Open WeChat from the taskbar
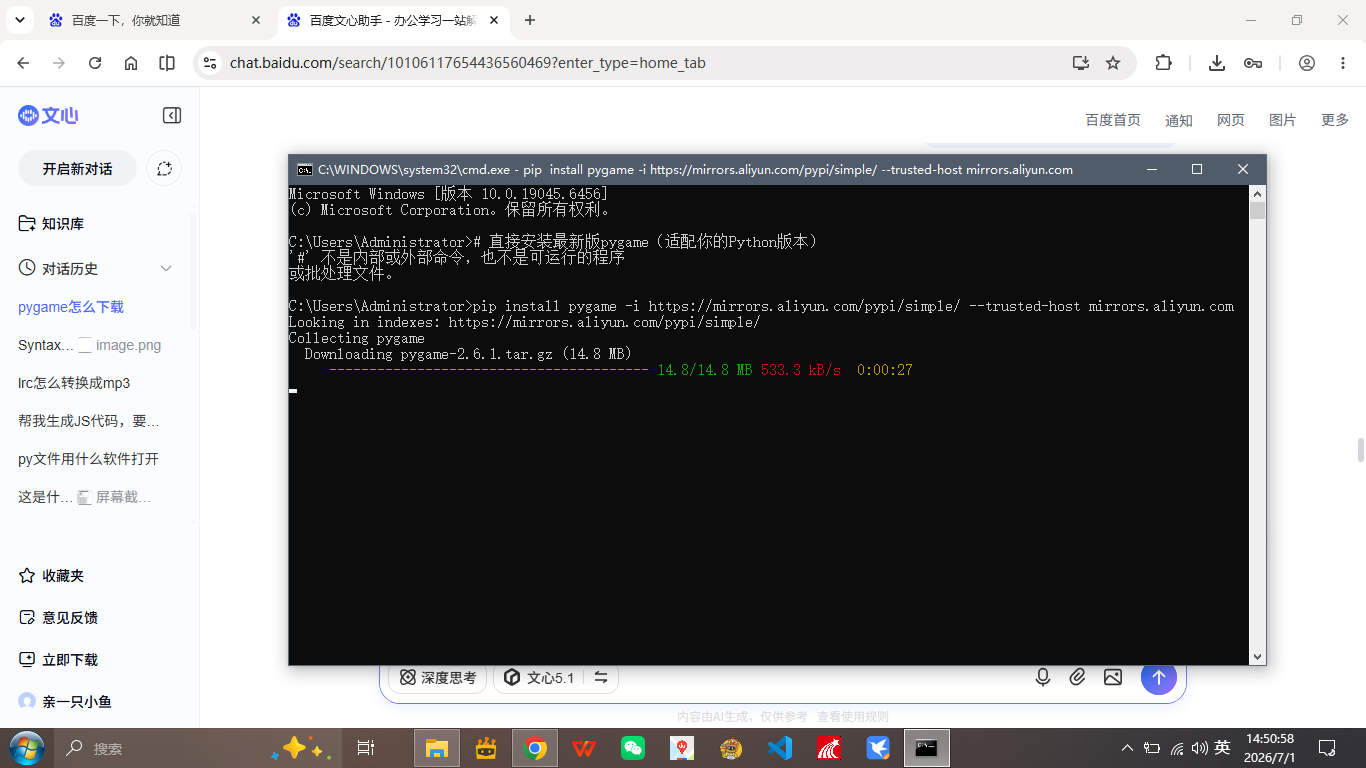 [x=633, y=748]
